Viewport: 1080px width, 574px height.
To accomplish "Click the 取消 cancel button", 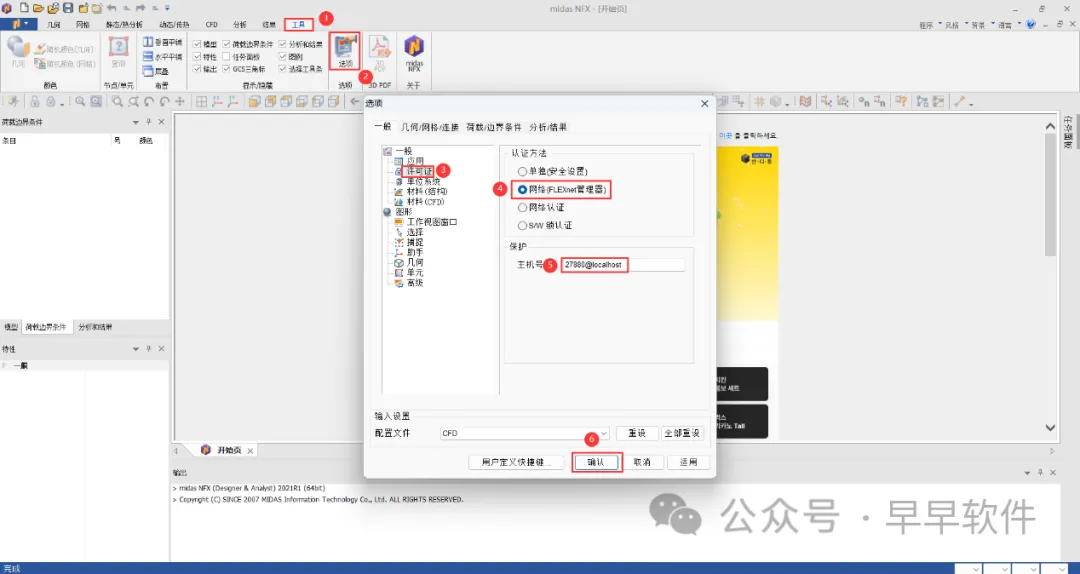I will coord(642,462).
